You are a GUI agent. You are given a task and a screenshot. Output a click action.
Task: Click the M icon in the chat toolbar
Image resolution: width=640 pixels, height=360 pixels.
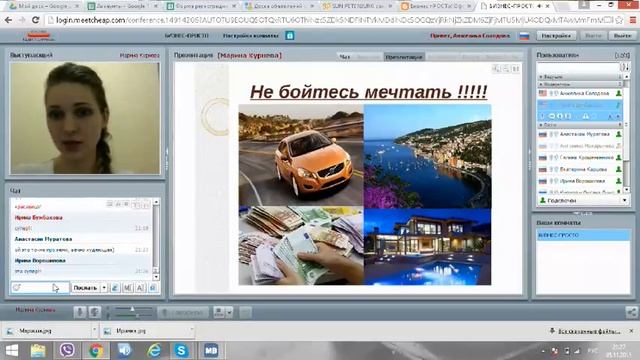point(128,288)
